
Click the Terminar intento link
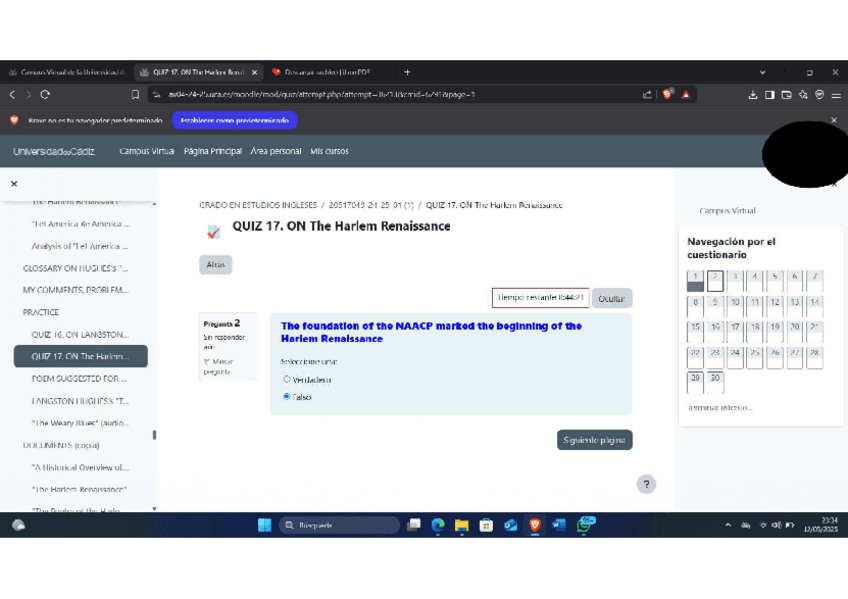720,408
